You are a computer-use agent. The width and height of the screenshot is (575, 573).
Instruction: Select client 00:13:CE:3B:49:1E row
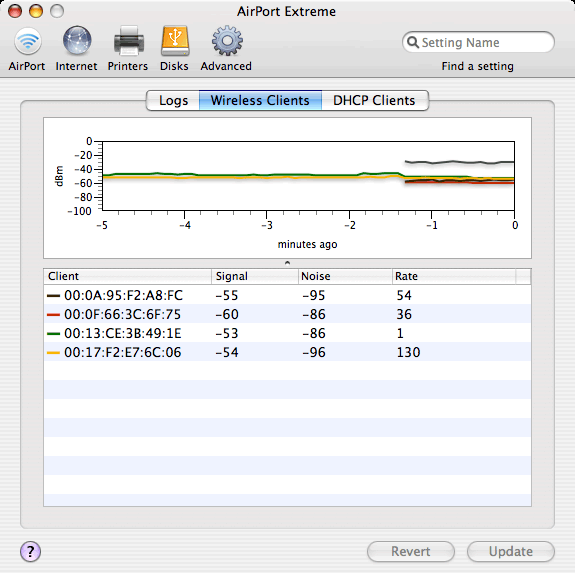[x=287, y=333]
